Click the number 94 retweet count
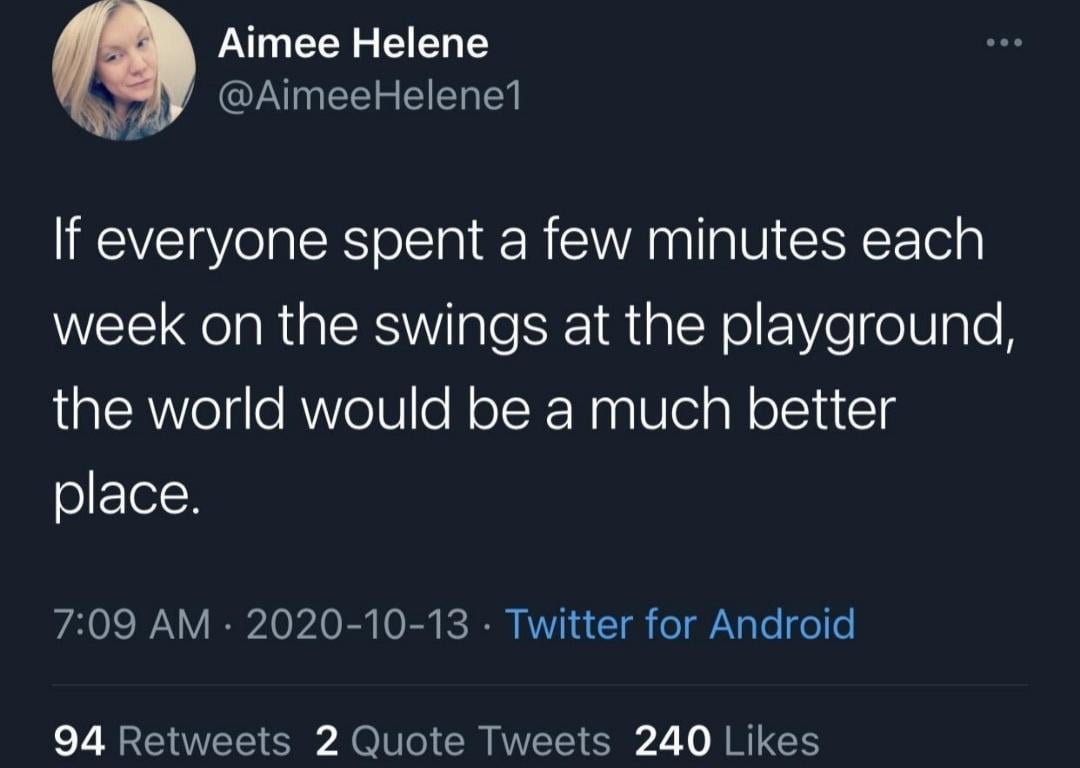1080x768 pixels. 79,741
